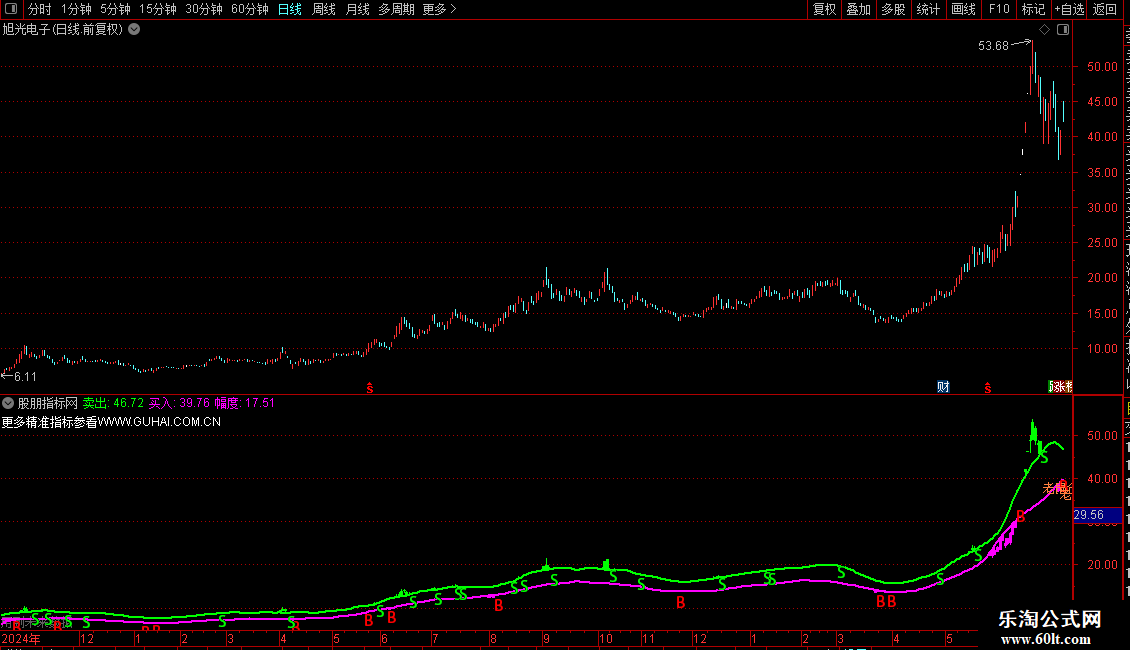
Task: Click the 53.68 high price label
Action: click(993, 46)
